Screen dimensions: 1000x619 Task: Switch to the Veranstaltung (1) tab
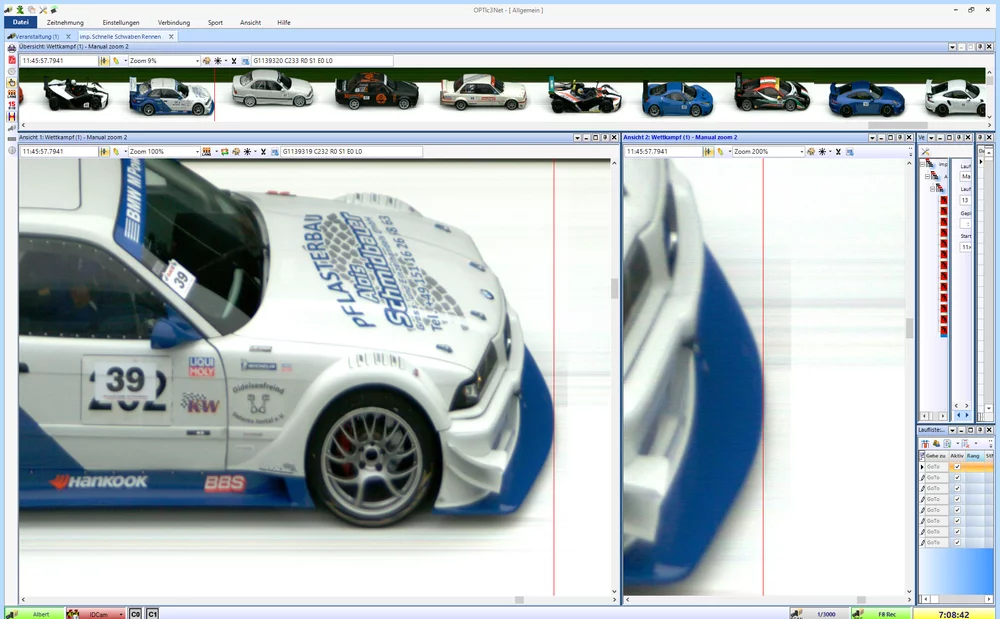click(x=36, y=37)
